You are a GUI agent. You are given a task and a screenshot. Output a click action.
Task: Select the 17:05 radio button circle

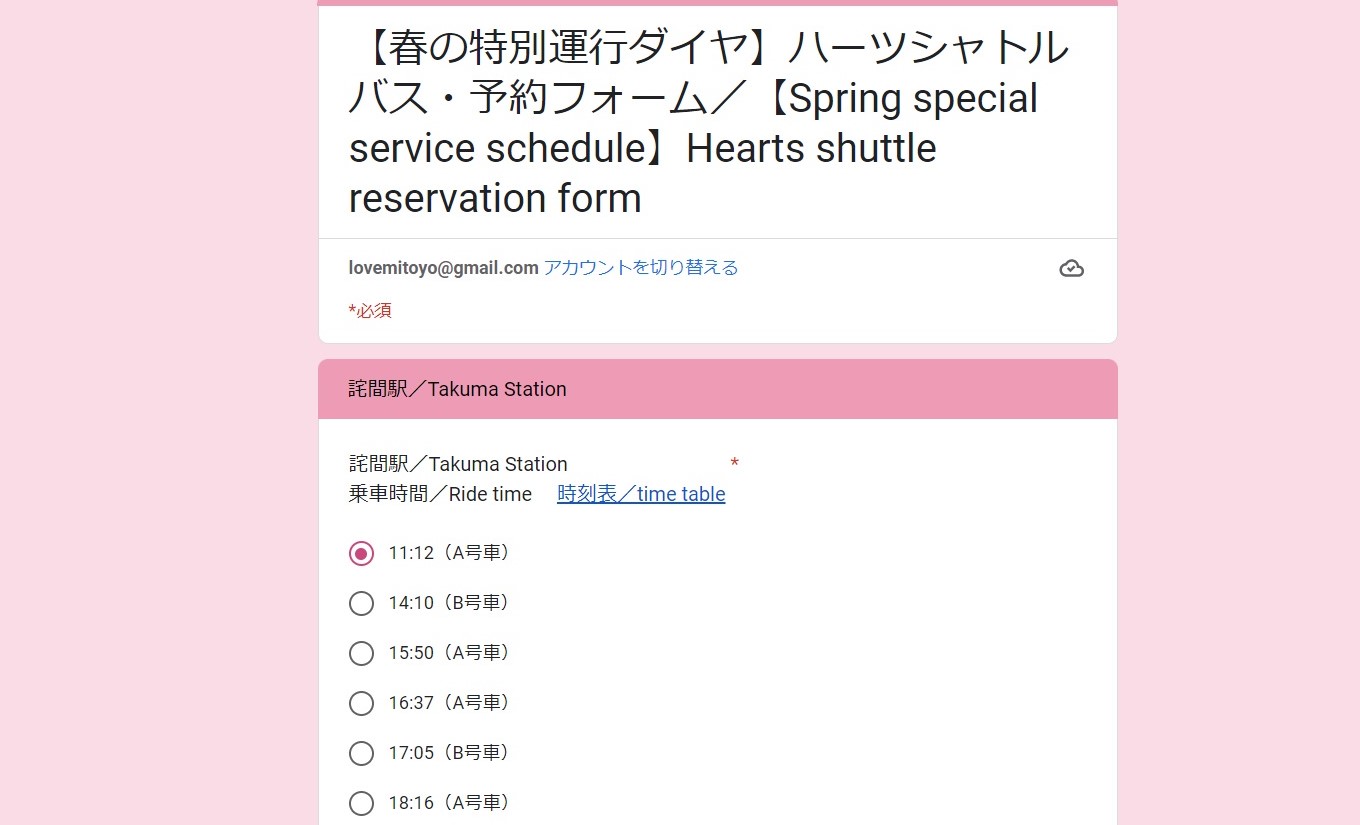tap(361, 753)
